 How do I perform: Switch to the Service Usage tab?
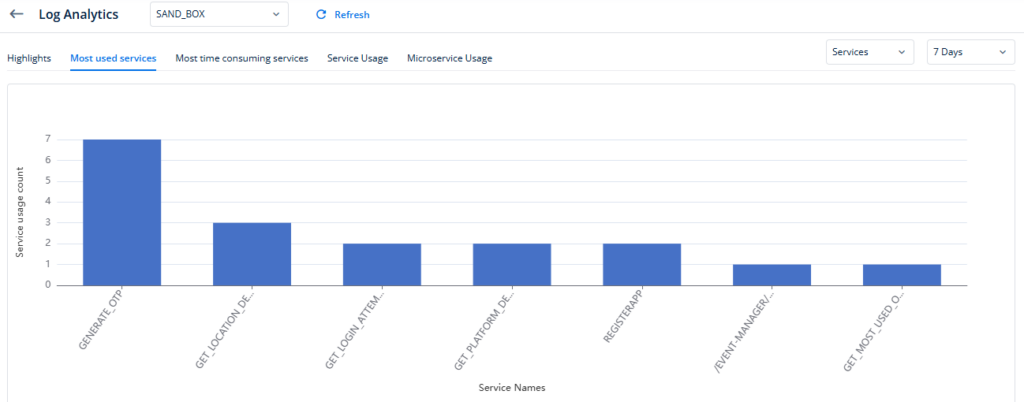(358, 58)
